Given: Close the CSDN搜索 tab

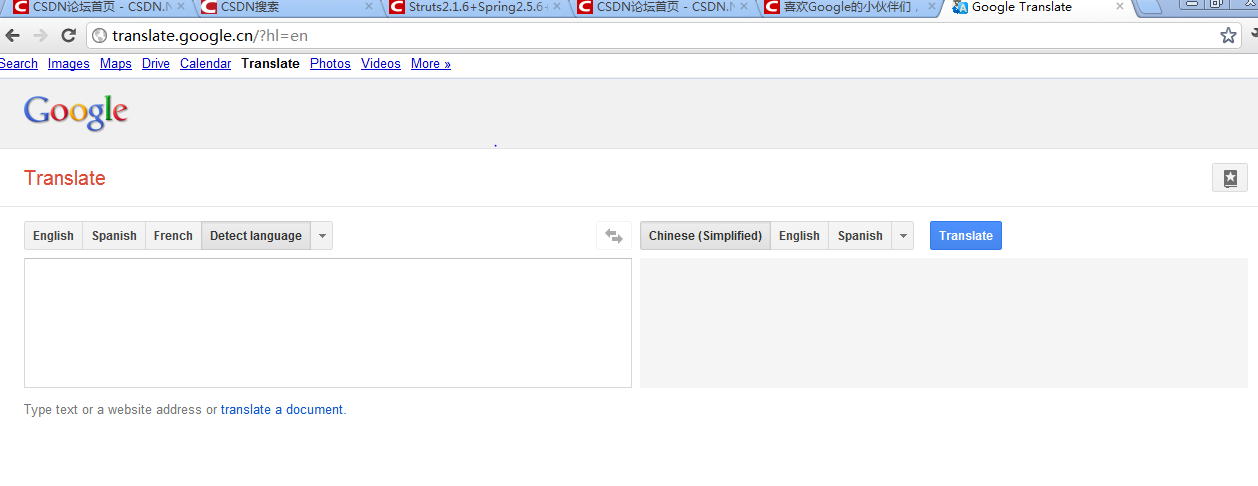Looking at the screenshot, I should pos(368,7).
